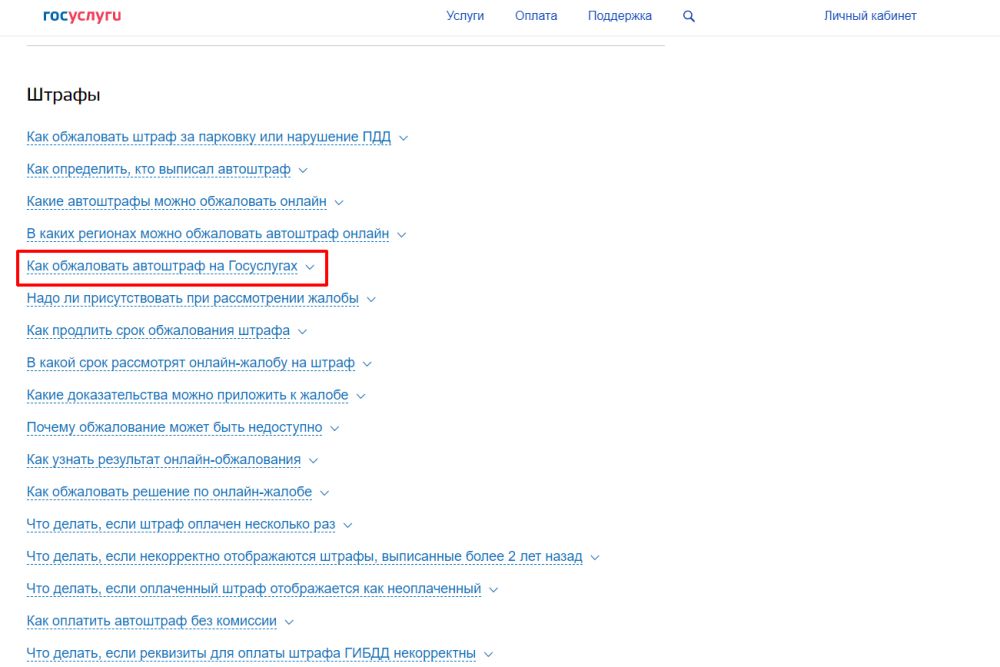
Task: Open 'Какие автоштрафы можно обжаловать онлайн'
Action: tap(176, 202)
